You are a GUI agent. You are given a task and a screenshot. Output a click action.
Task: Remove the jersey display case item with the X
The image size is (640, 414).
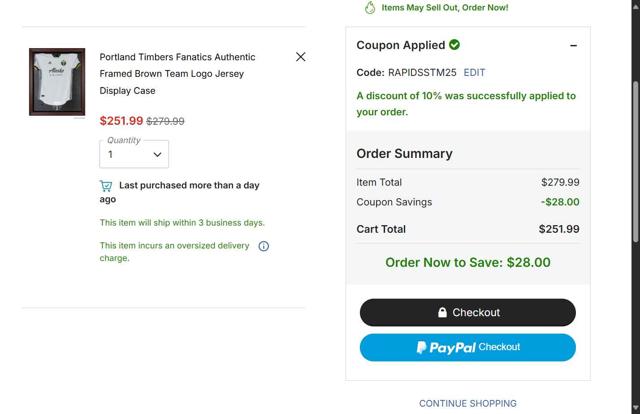(300, 57)
